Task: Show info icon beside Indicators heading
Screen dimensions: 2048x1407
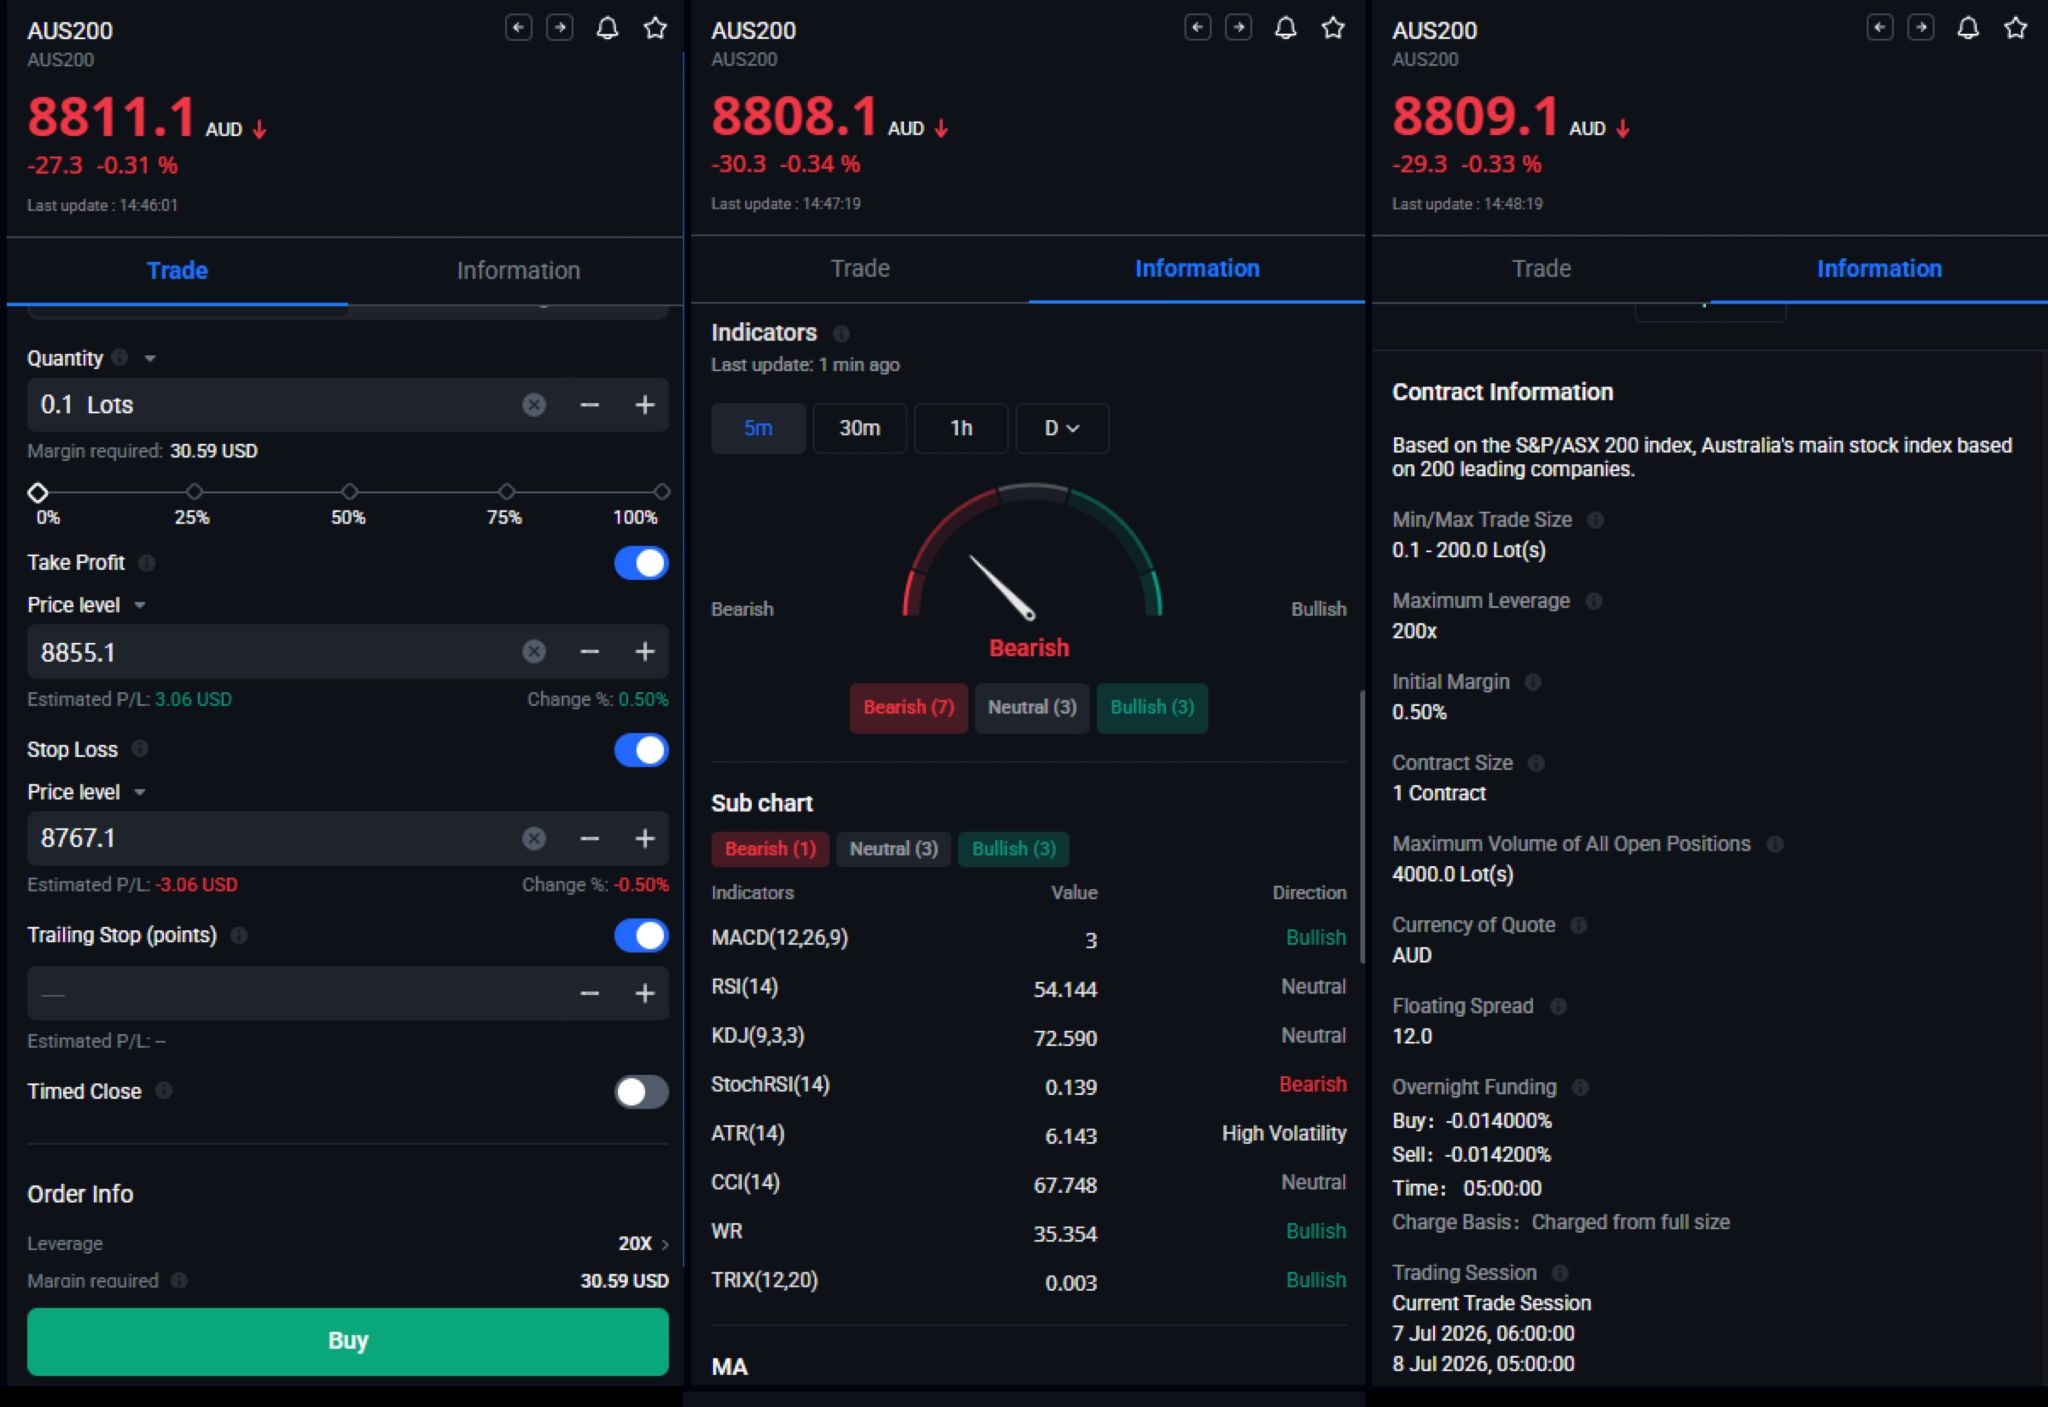Action: coord(841,333)
